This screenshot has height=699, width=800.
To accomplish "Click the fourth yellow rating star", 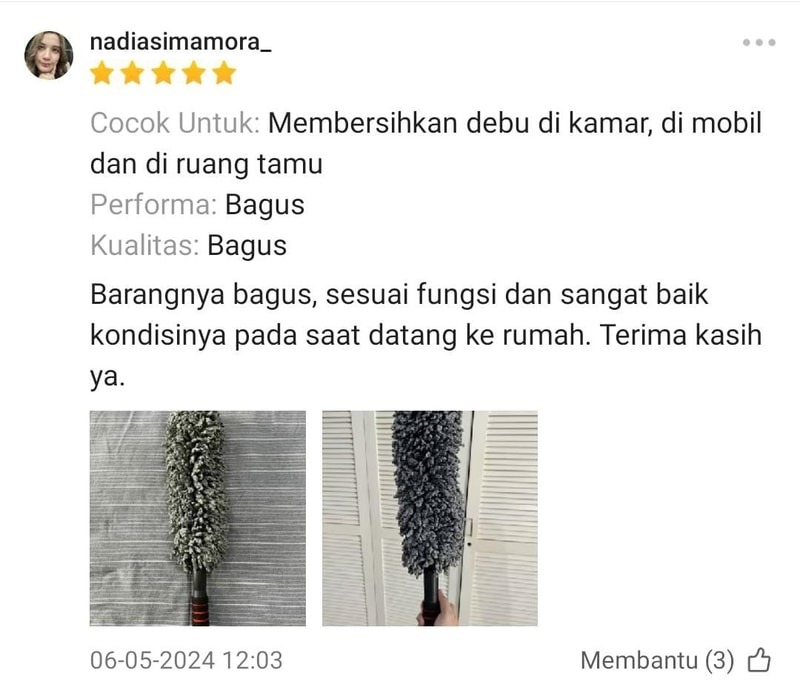I will click(194, 73).
